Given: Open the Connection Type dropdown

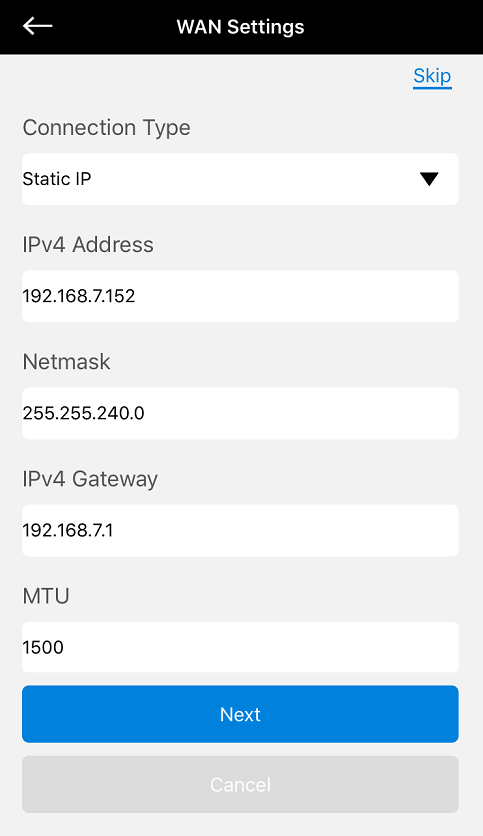Looking at the screenshot, I should [x=240, y=179].
